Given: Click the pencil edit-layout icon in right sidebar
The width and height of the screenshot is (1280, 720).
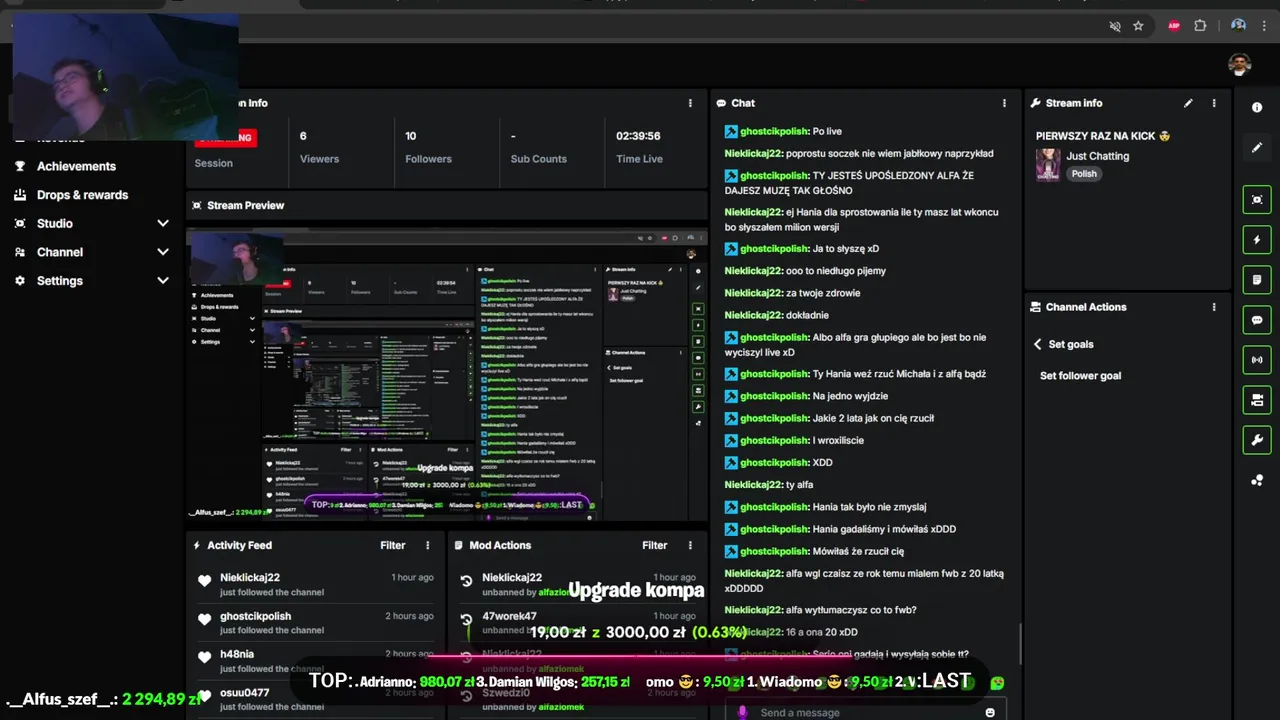Looking at the screenshot, I should coord(1257,147).
